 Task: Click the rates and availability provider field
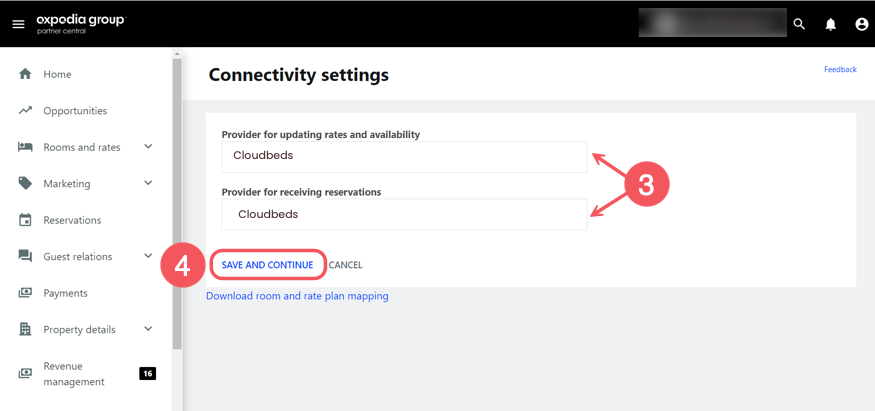click(x=404, y=156)
